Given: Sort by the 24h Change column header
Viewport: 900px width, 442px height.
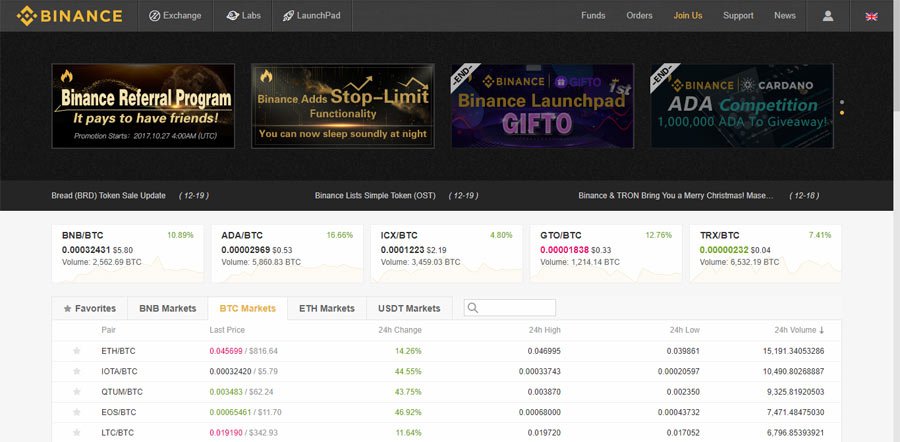Looking at the screenshot, I should pos(400,330).
